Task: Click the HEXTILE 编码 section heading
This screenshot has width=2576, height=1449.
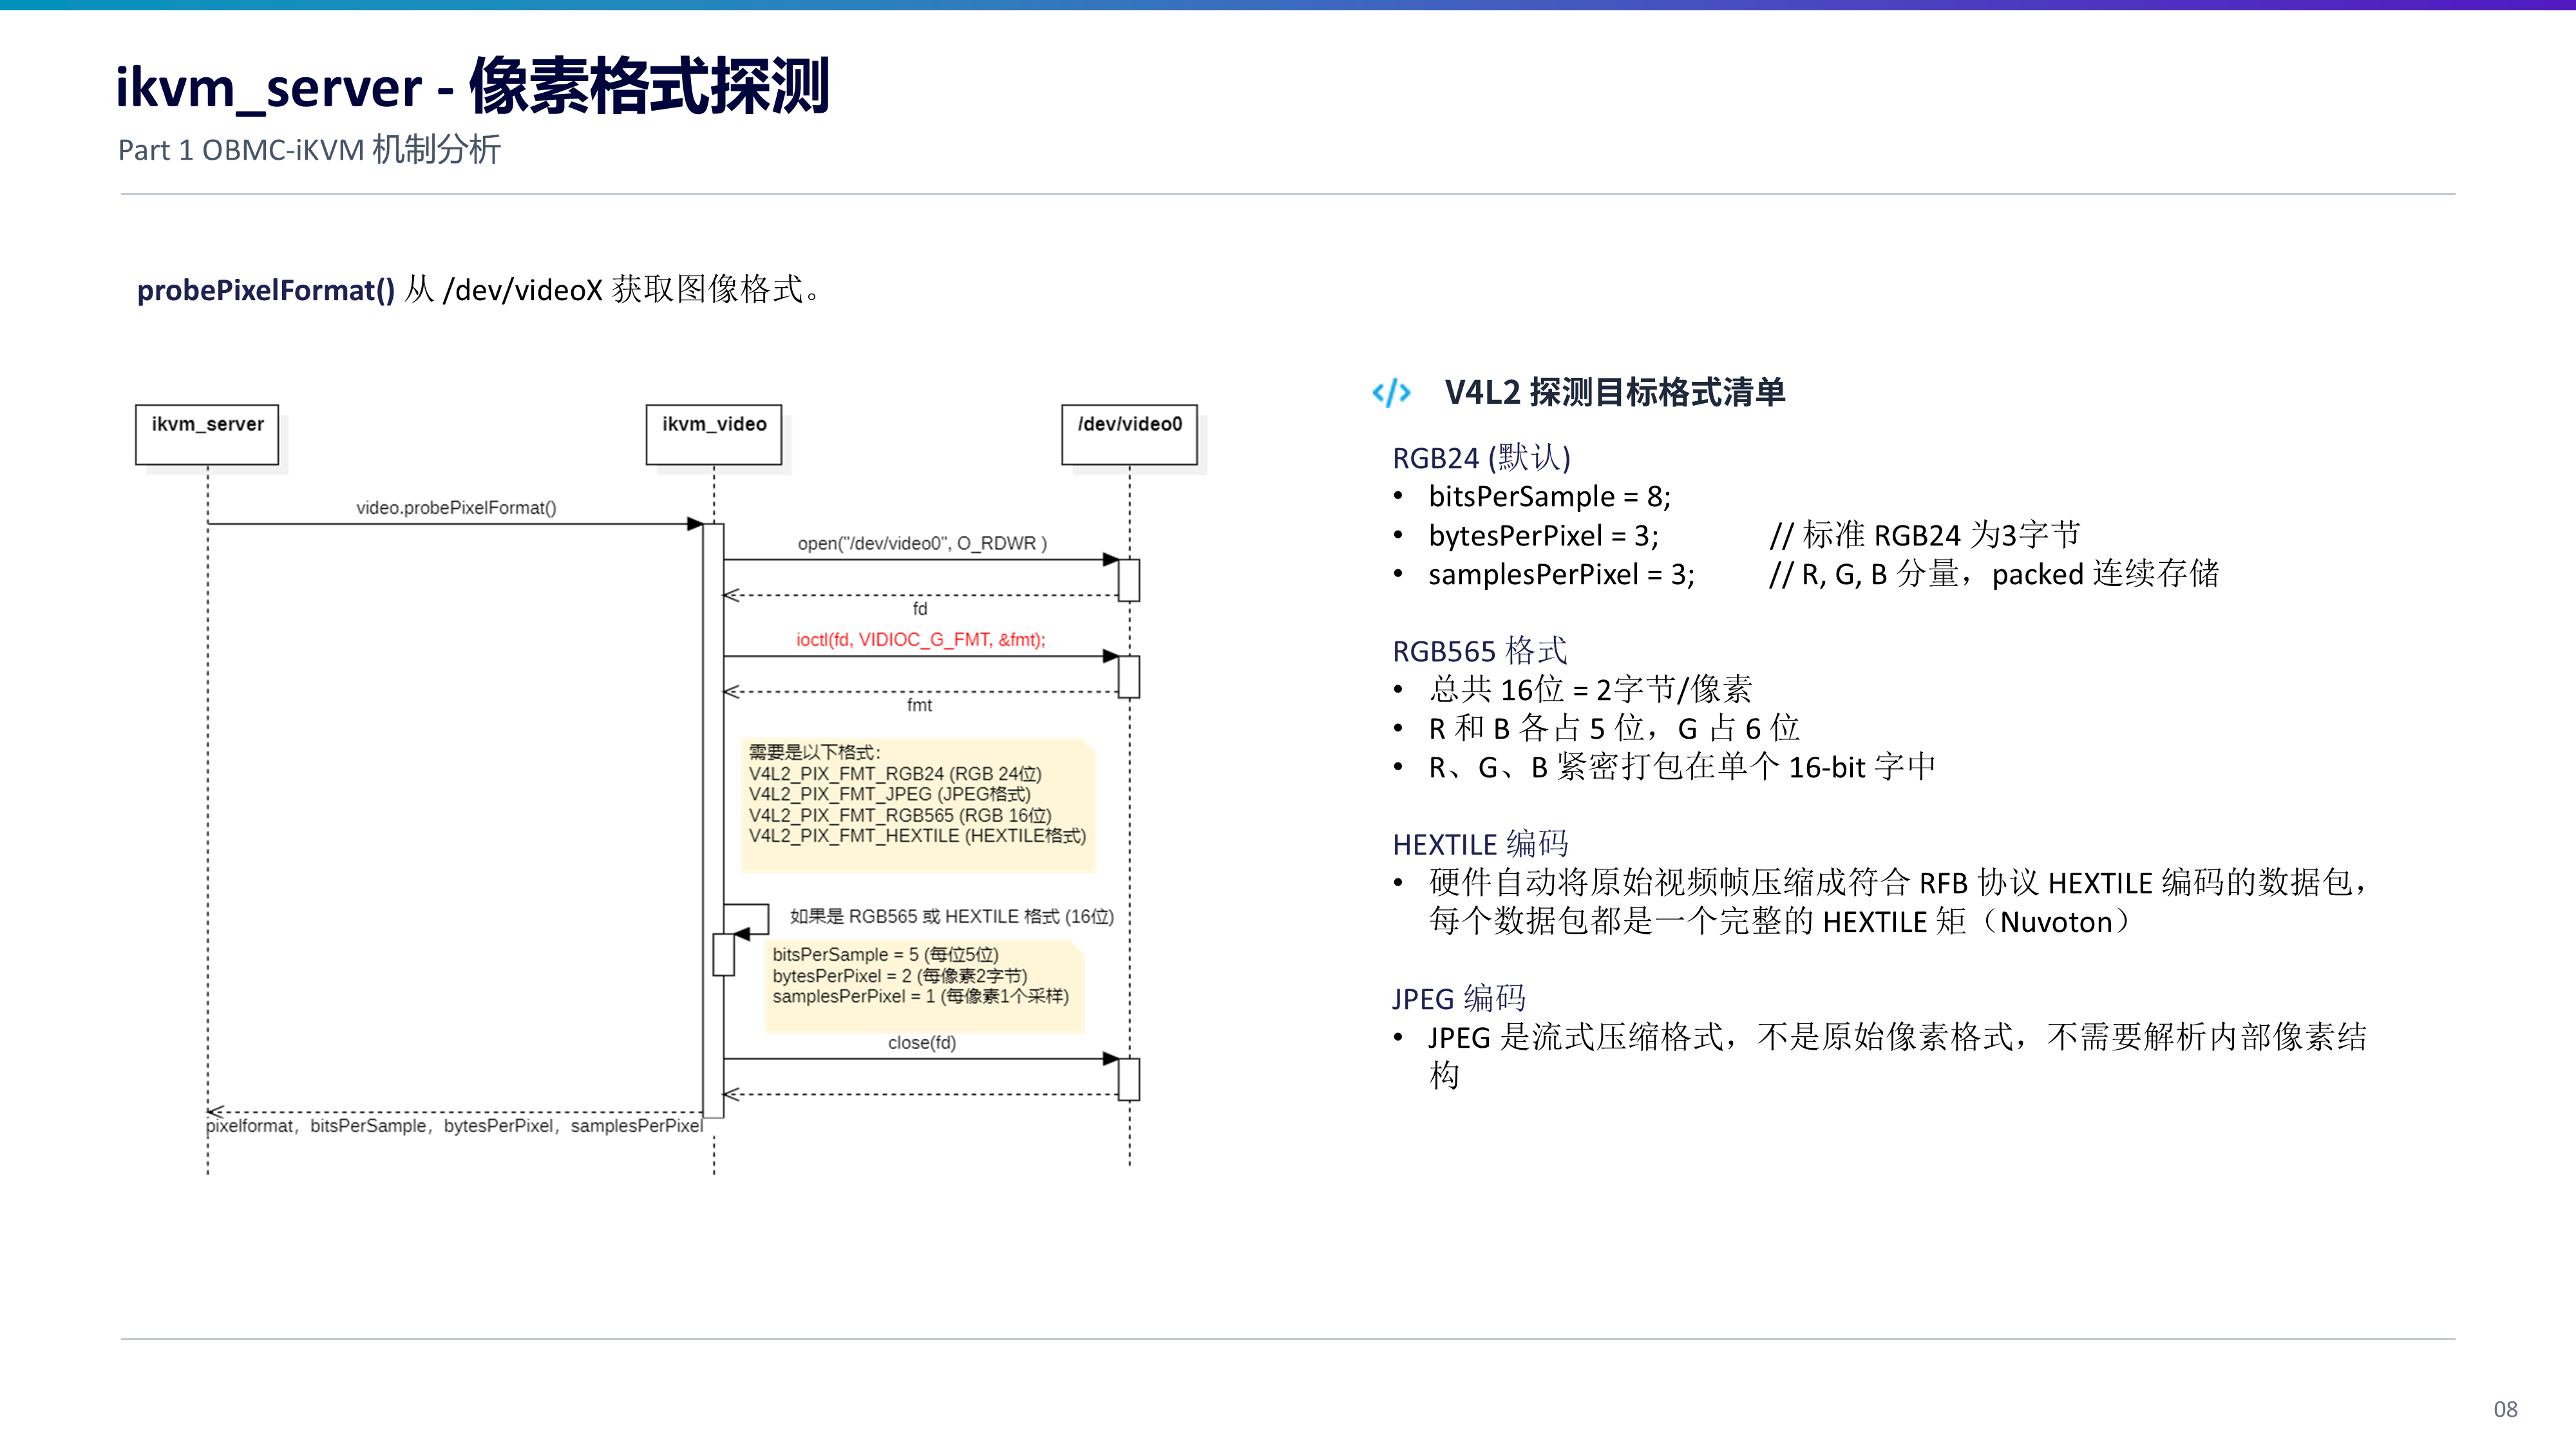Action: (1480, 844)
